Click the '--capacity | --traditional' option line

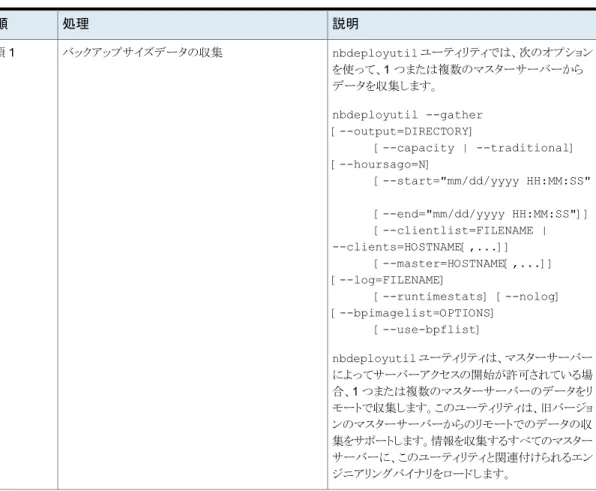click(473, 148)
